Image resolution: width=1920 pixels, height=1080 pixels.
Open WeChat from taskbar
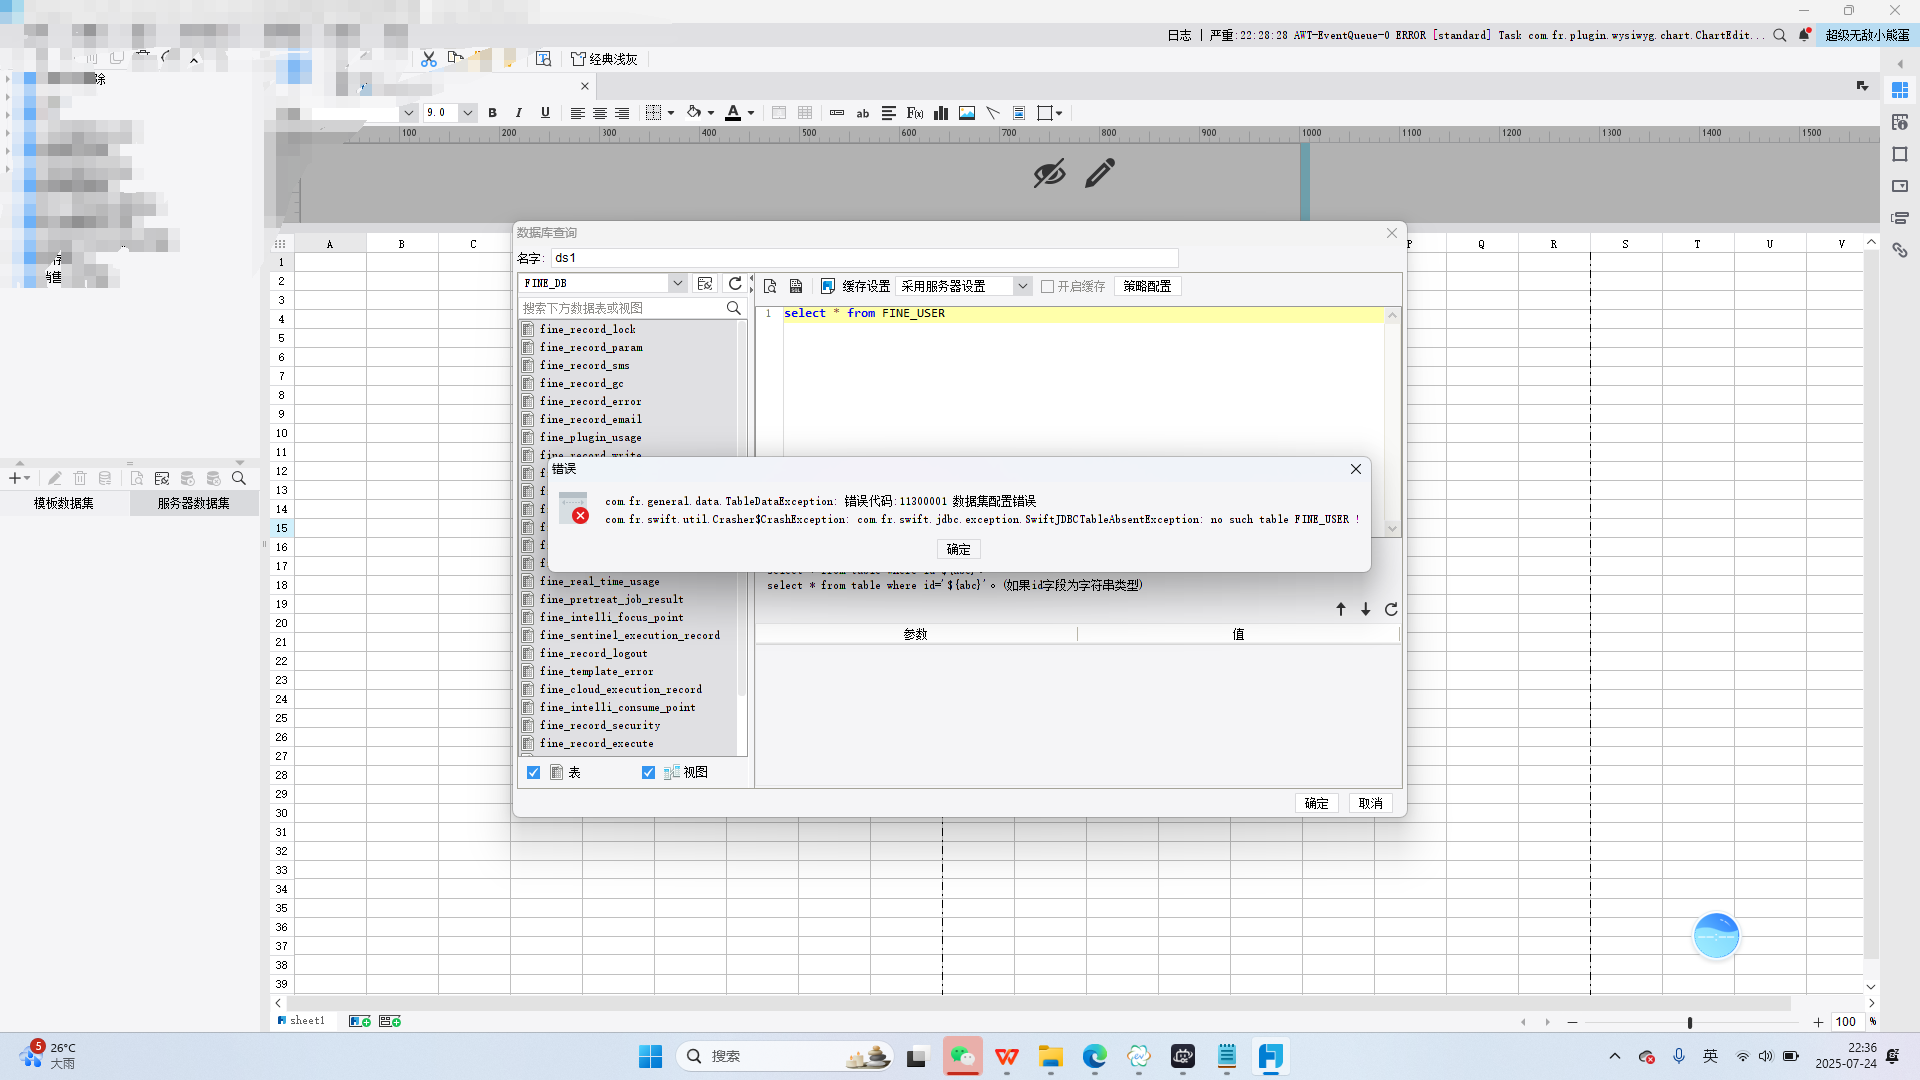[962, 1056]
